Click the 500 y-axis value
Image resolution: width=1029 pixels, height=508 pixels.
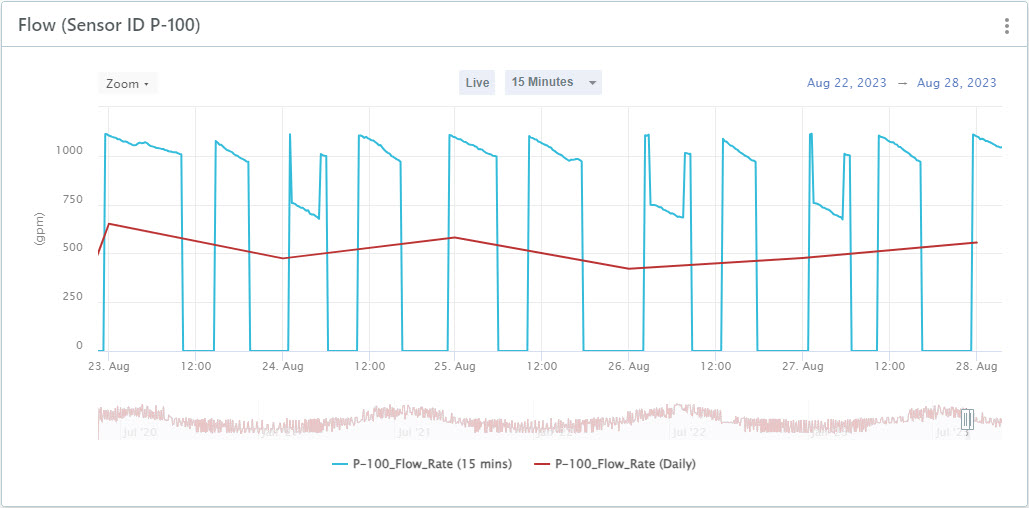(73, 248)
